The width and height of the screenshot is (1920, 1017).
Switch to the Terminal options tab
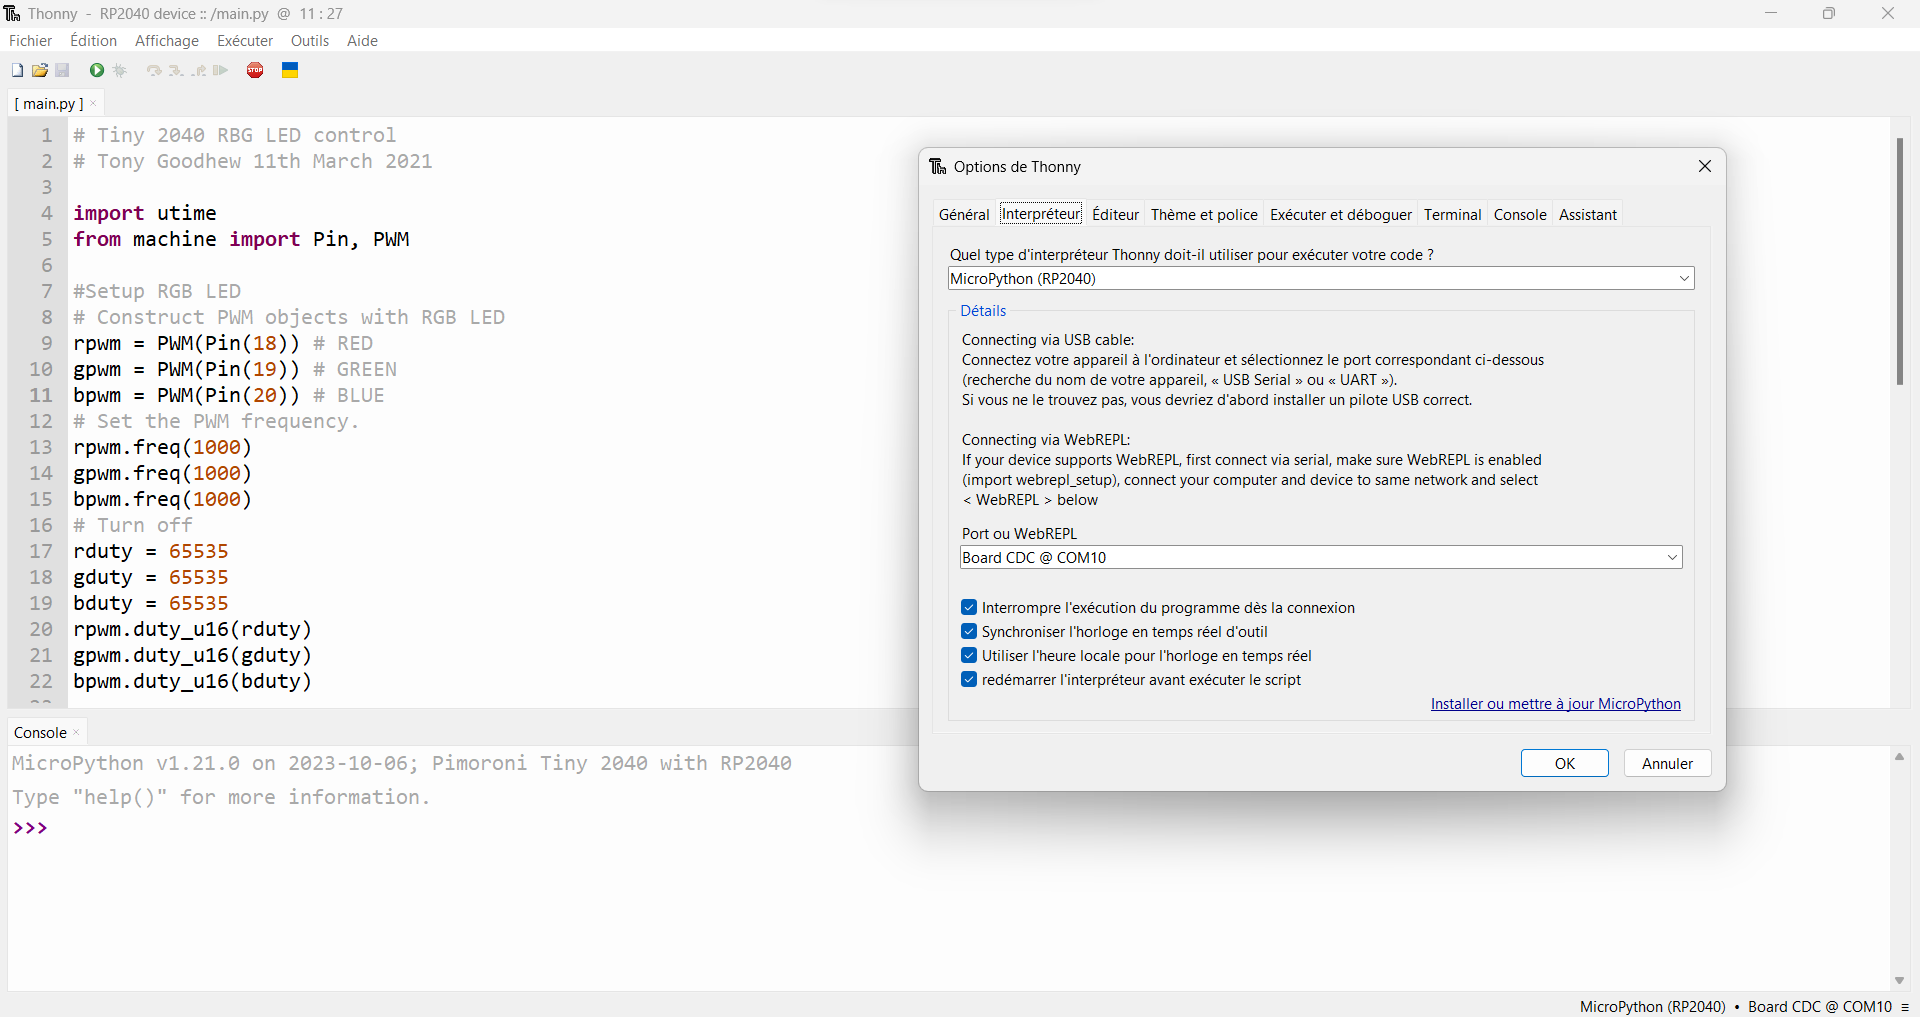click(x=1453, y=214)
